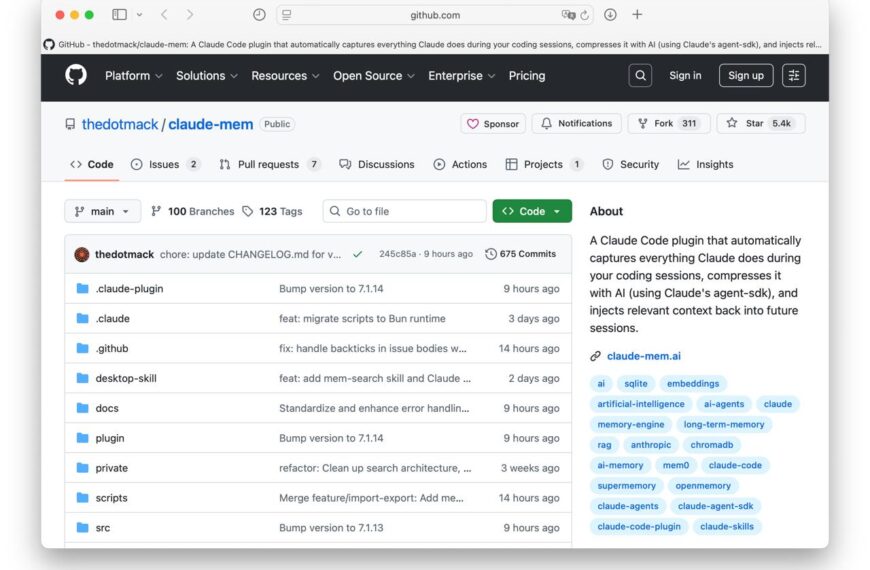Click thedotmack avatar in commit row

coord(82,254)
